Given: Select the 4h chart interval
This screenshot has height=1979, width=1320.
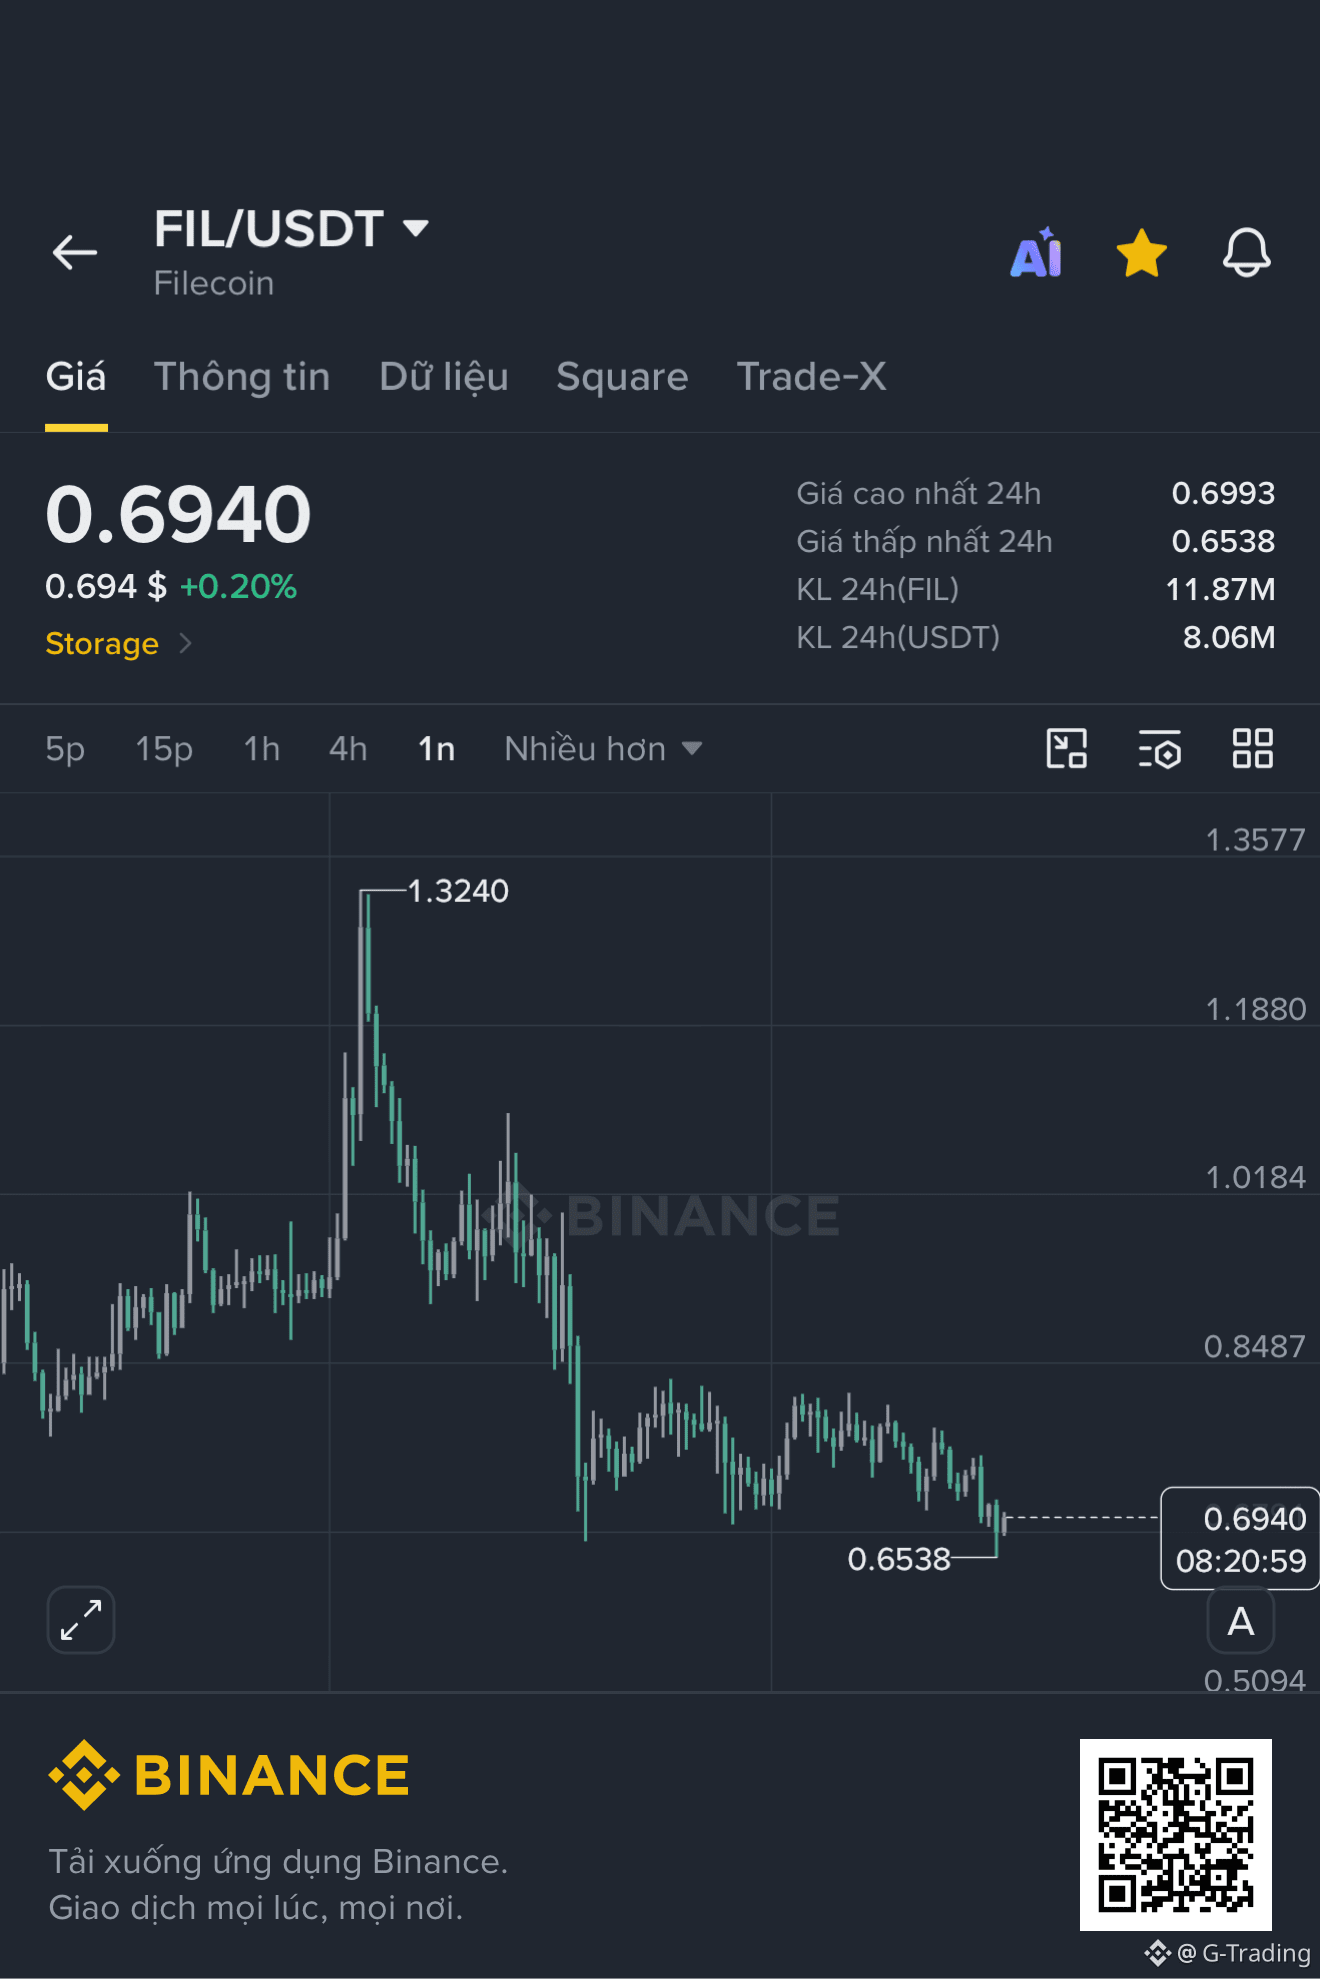Looking at the screenshot, I should tap(348, 749).
